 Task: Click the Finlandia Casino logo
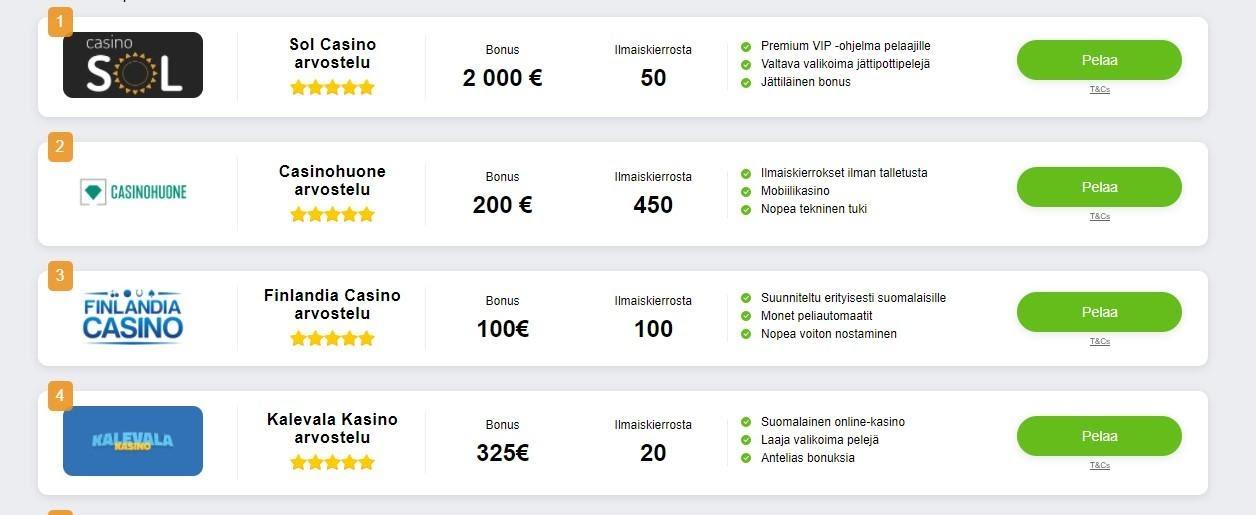133,317
